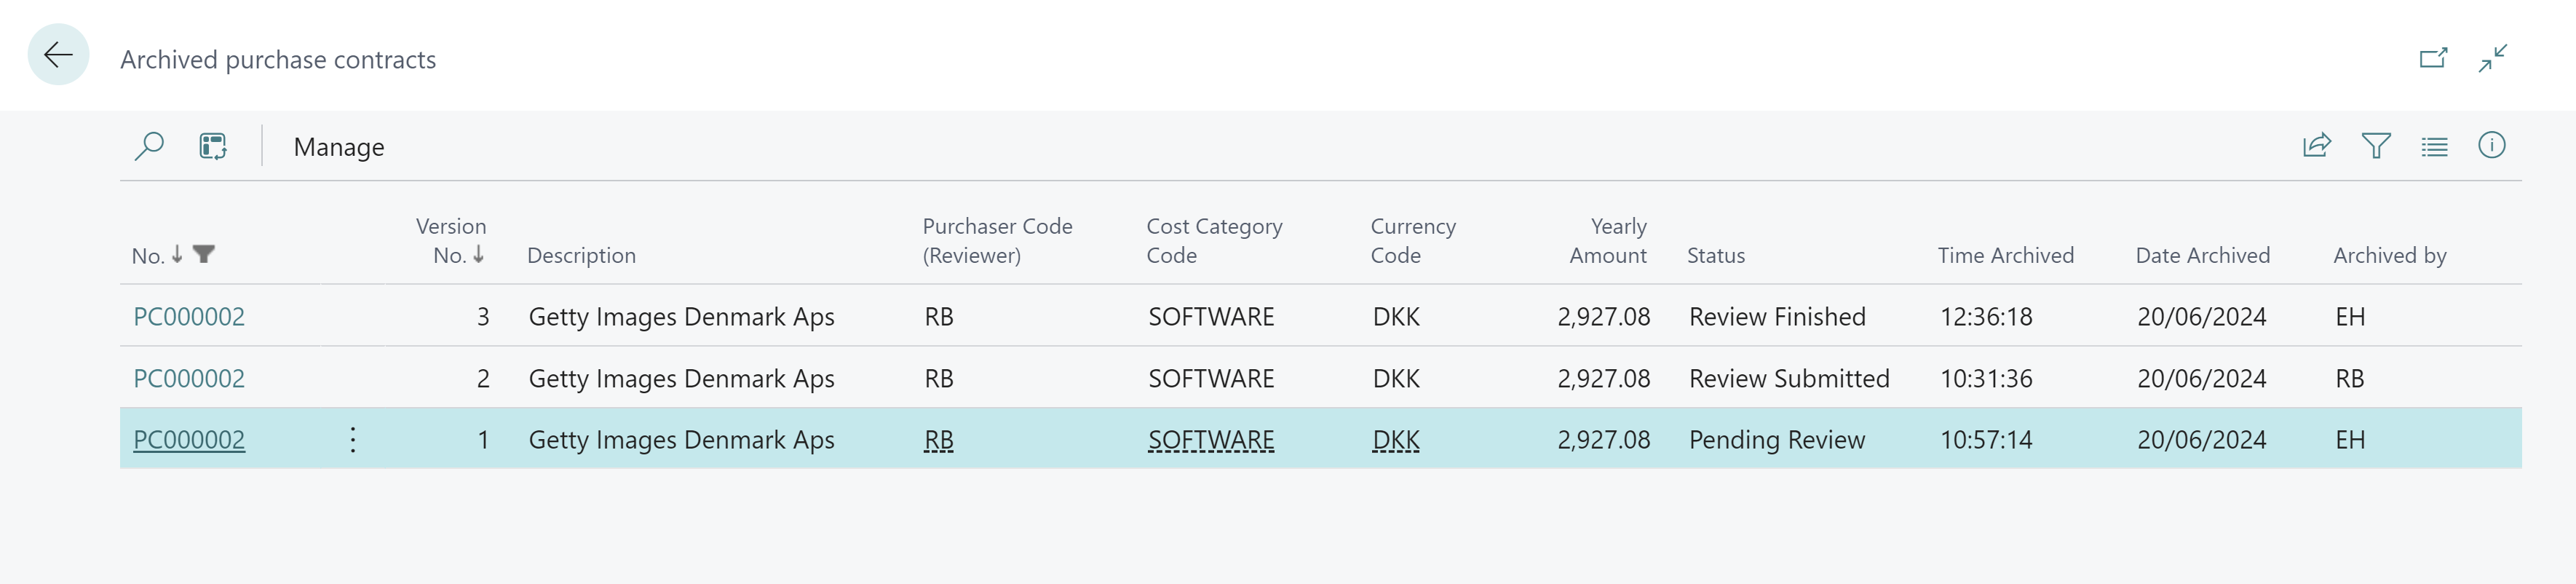Open PC000002 link in version 1 row
This screenshot has height=584, width=2576.
[189, 440]
